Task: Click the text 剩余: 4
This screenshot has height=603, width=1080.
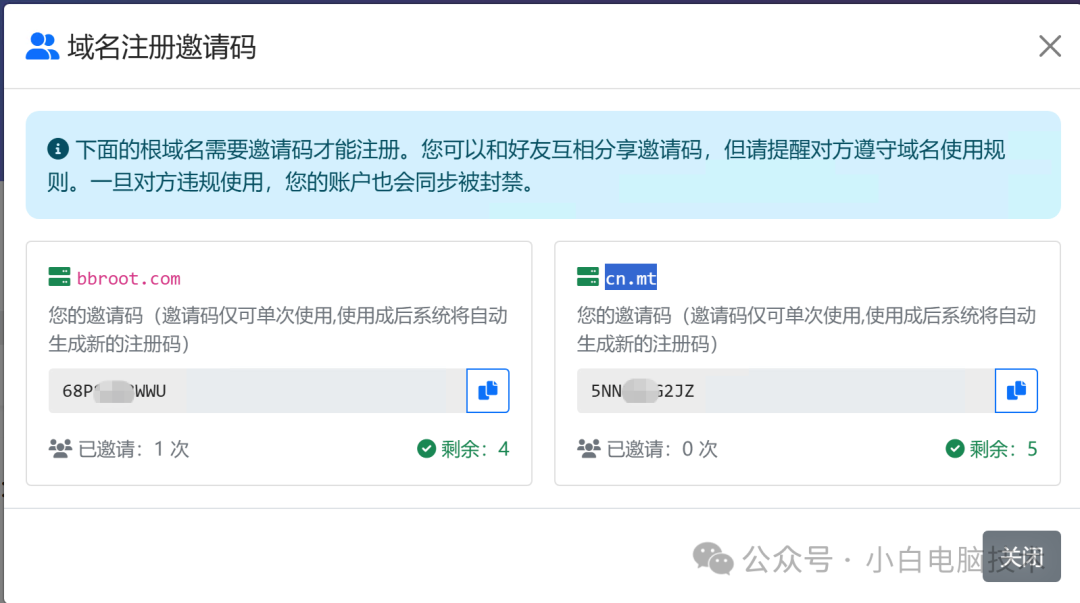Action: tap(475, 449)
